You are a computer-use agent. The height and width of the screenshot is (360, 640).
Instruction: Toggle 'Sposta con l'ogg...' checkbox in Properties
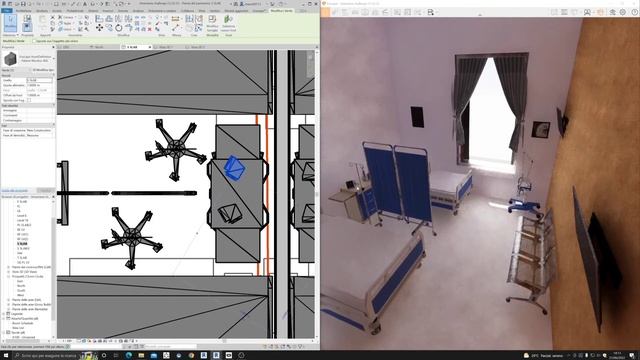pyautogui.click(x=29, y=100)
